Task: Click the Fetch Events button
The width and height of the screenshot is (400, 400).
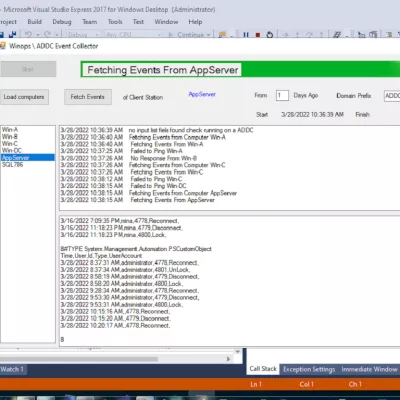Action: pyautogui.click(x=88, y=97)
